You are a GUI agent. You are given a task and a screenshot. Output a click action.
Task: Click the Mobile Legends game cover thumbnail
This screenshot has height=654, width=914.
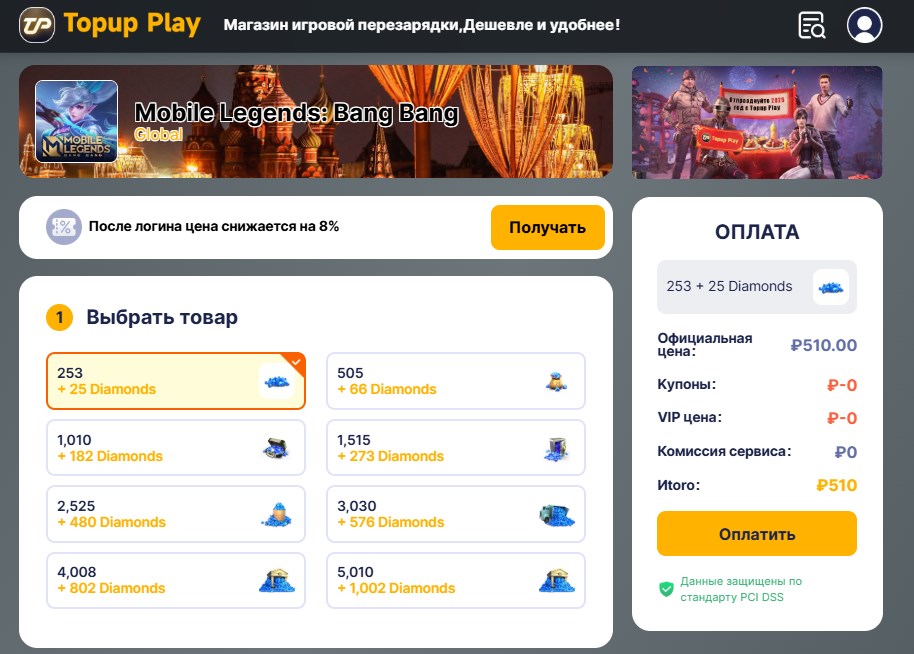pos(76,121)
